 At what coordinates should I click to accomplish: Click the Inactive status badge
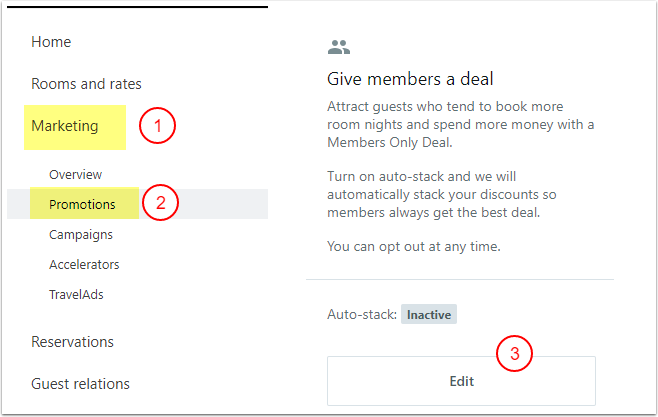[429, 315]
